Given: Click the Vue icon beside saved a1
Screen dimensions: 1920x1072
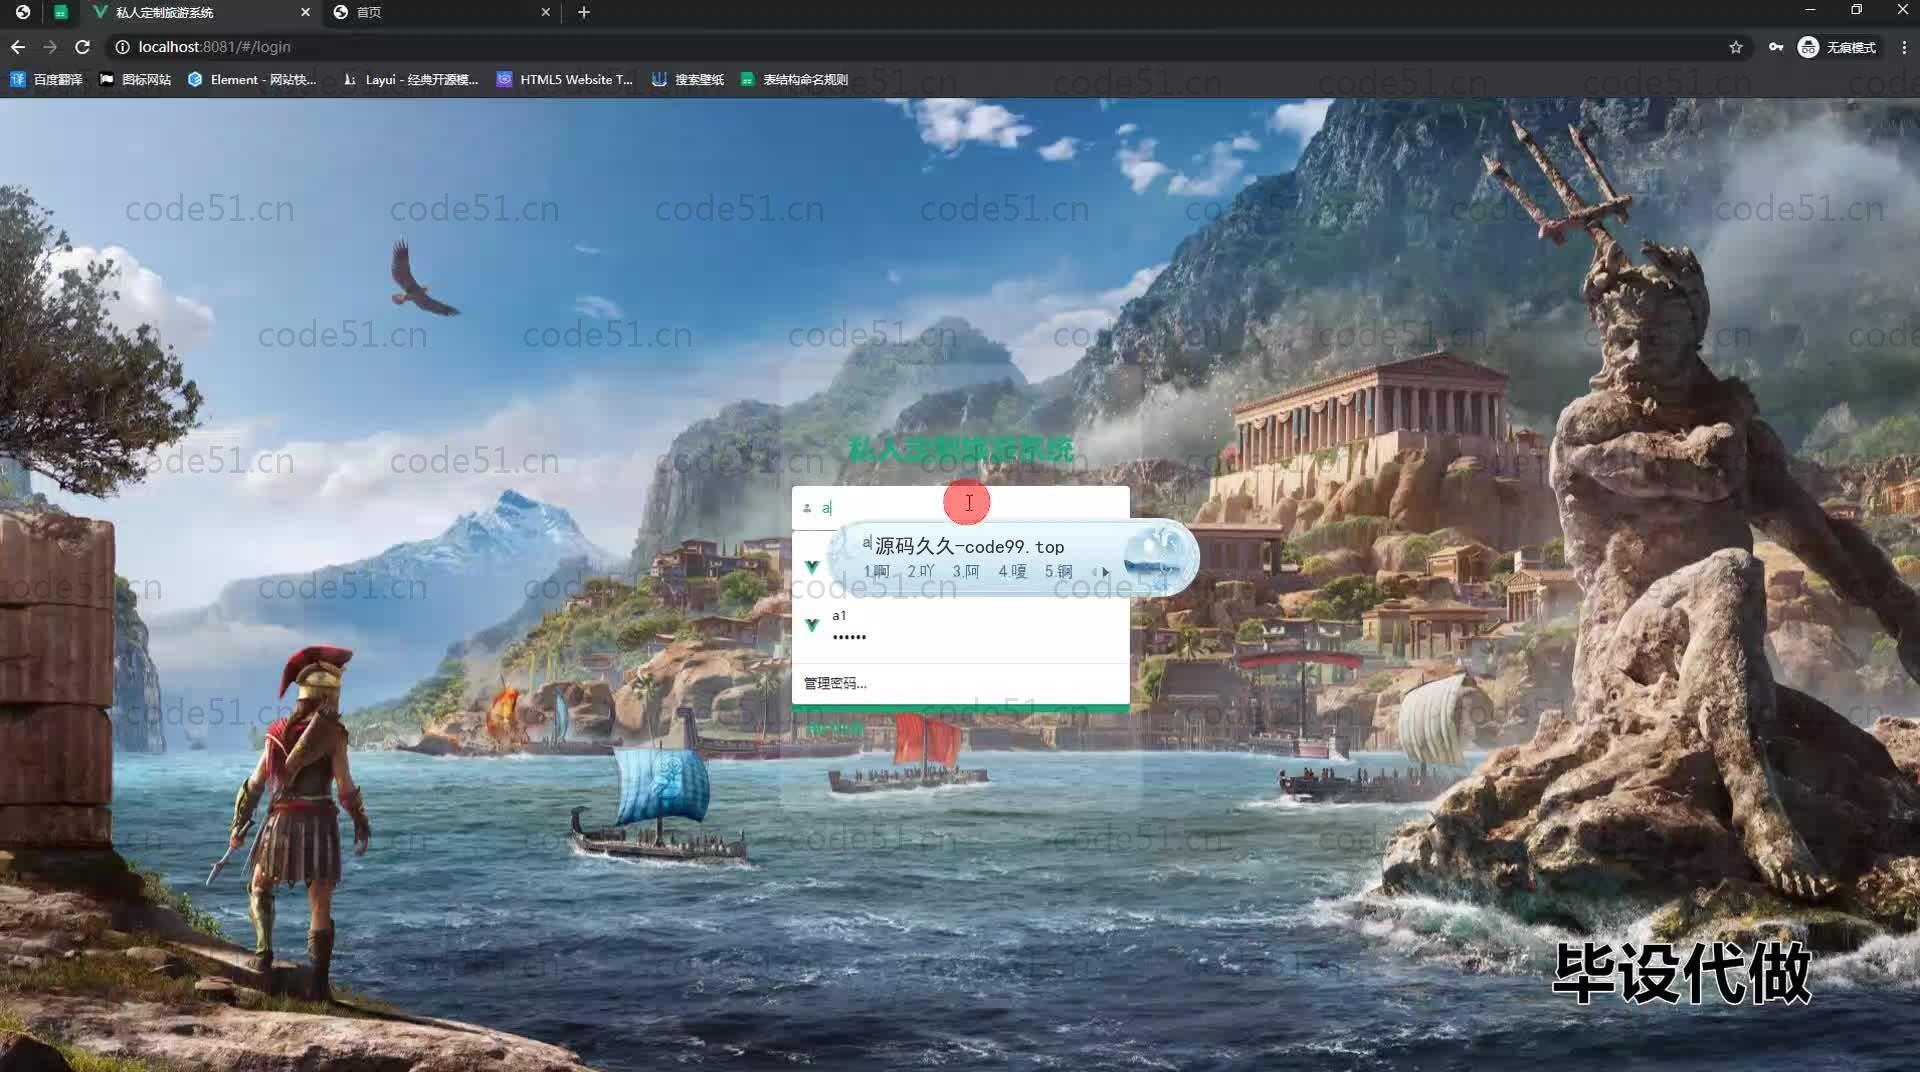Looking at the screenshot, I should pos(812,625).
